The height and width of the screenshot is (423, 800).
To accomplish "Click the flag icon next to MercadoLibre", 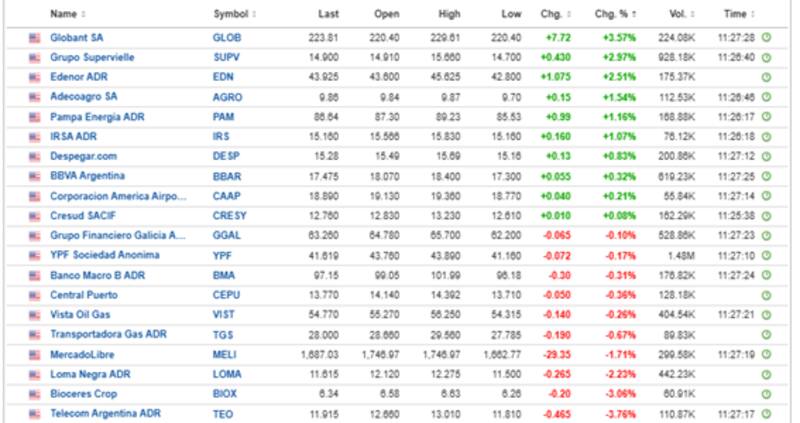I will [x=35, y=354].
